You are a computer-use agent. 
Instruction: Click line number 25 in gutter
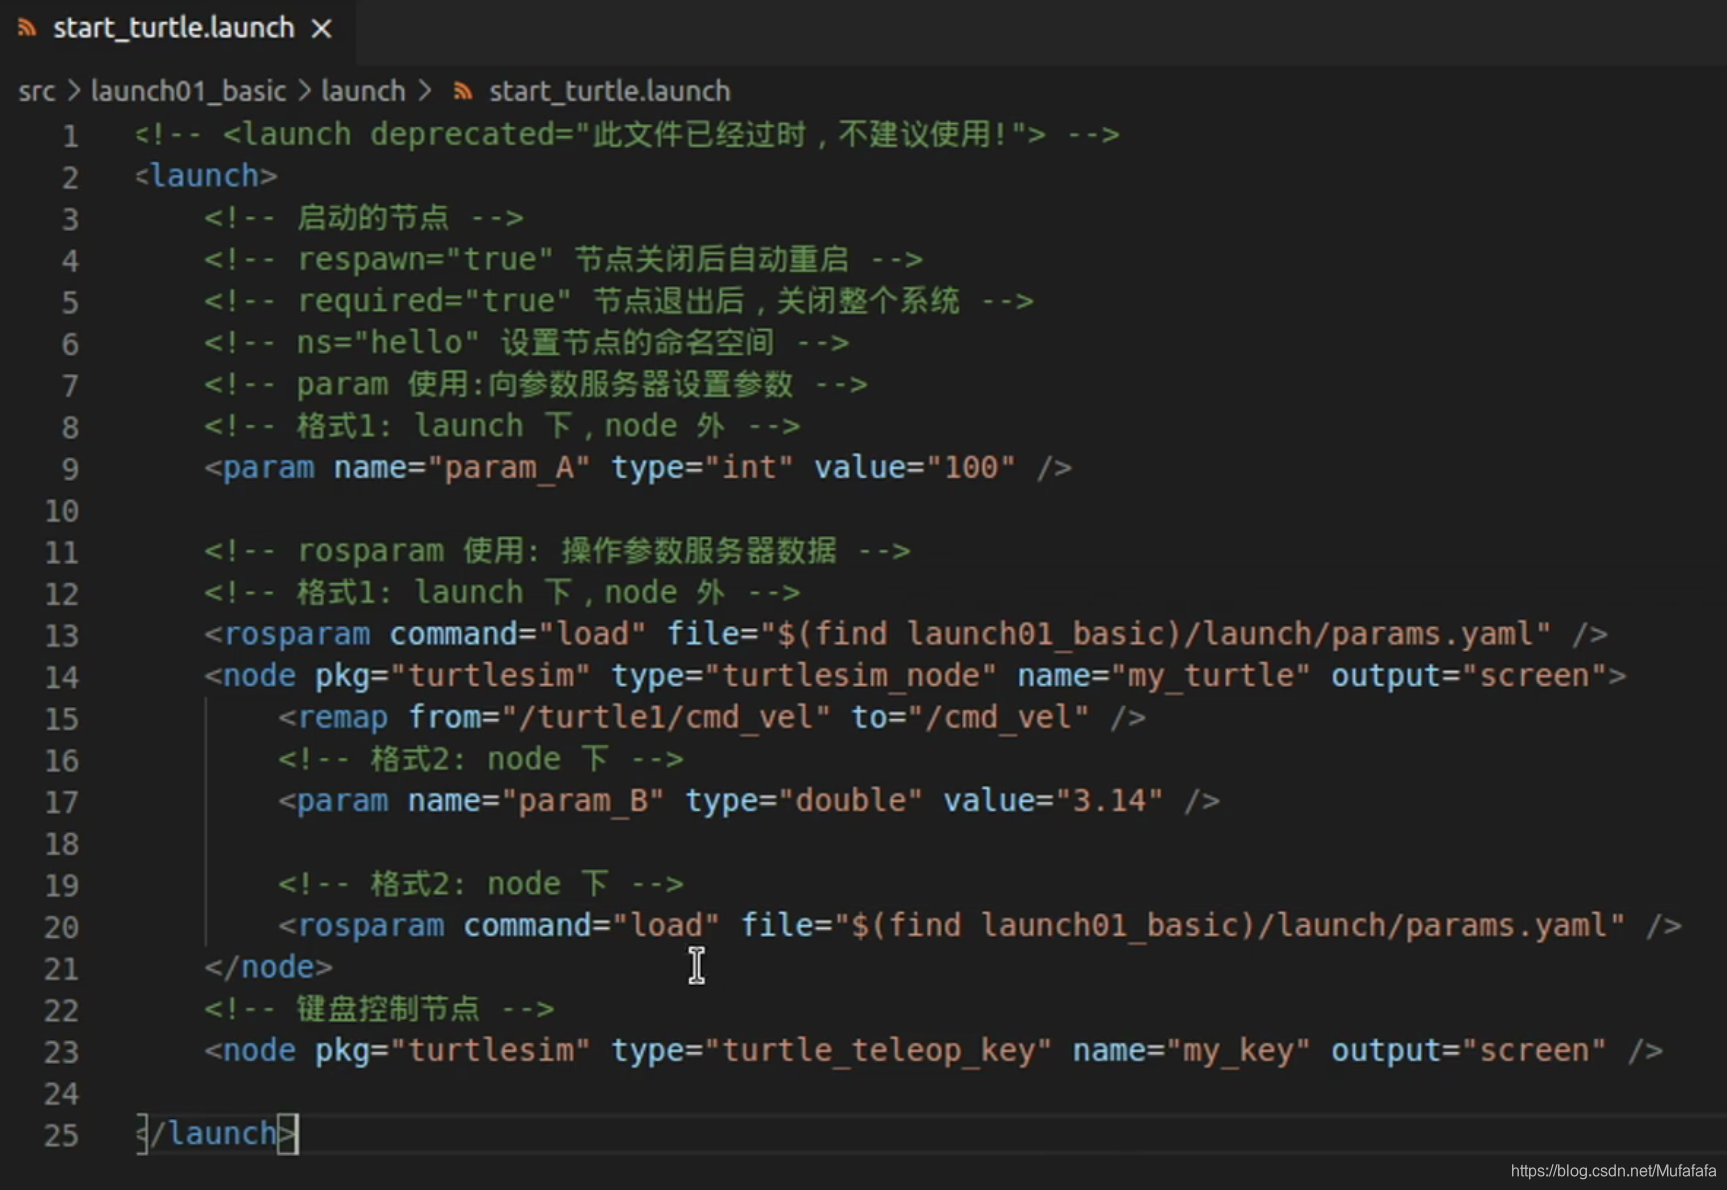click(61, 1135)
